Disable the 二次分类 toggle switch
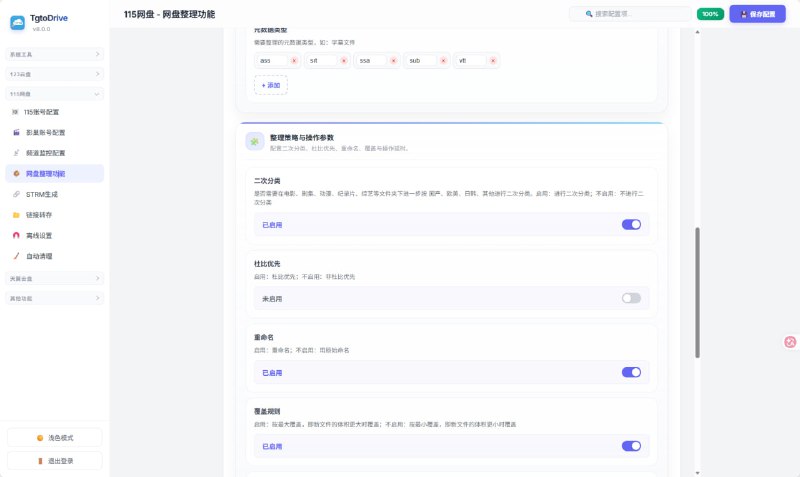The height and width of the screenshot is (477, 800). pyautogui.click(x=631, y=224)
